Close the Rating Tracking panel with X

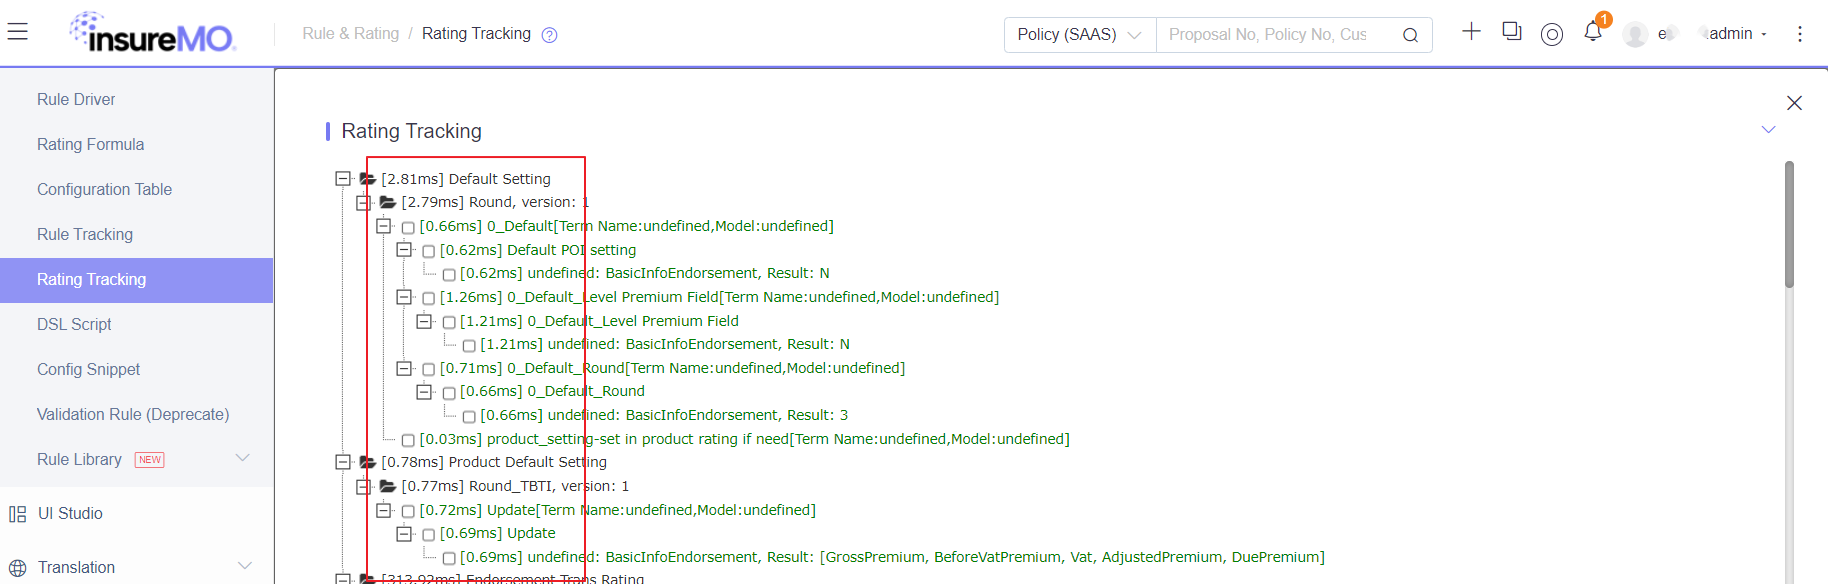[x=1794, y=103]
